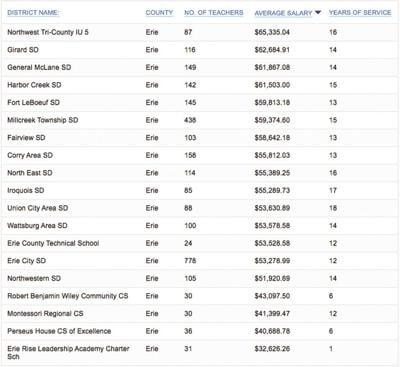
Task: Select the Erie County Technical School name
Action: pos(53,243)
